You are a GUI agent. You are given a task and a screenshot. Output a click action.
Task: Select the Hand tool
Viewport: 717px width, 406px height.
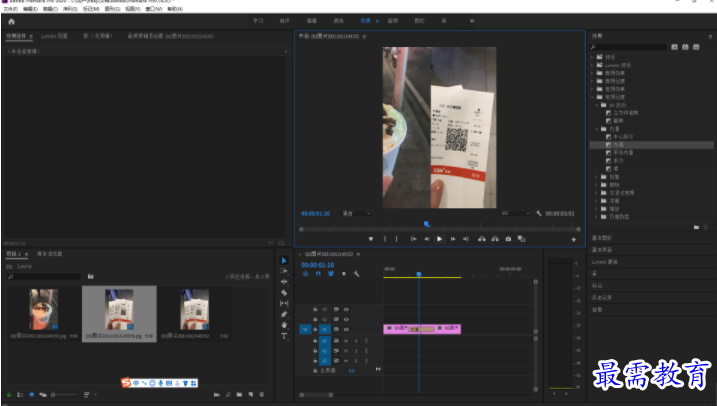284,325
